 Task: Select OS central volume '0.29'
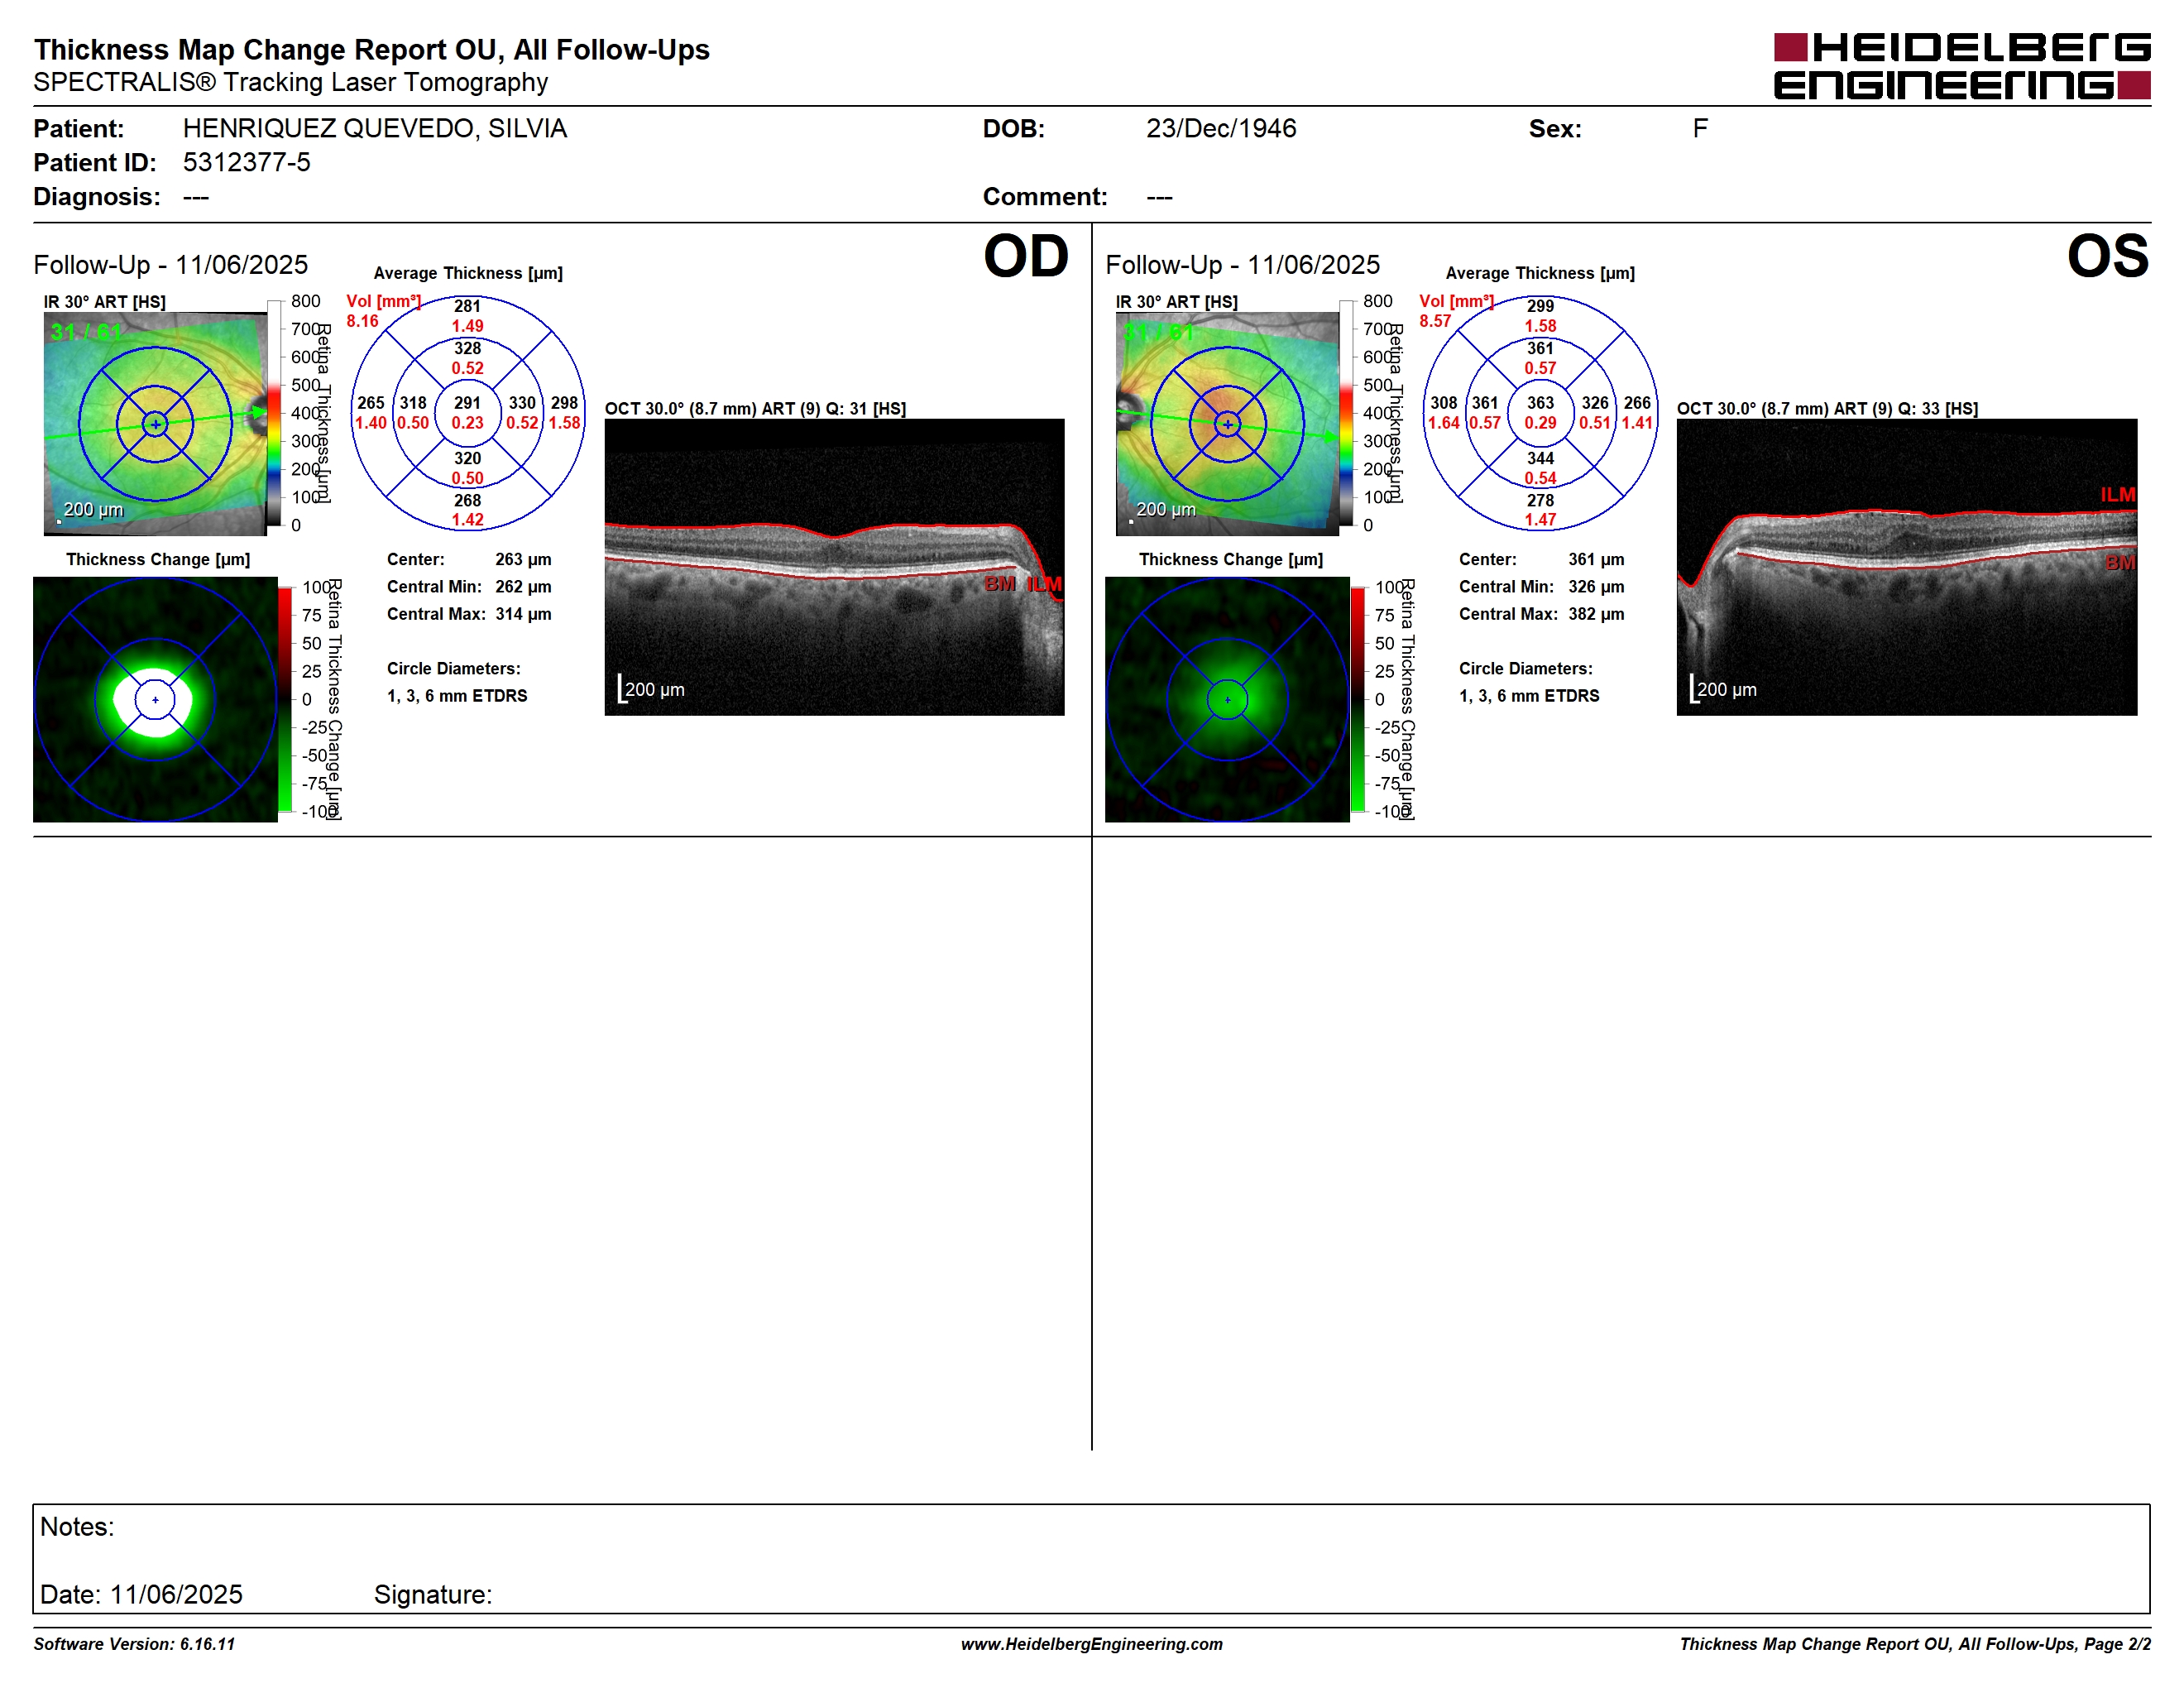1540,423
